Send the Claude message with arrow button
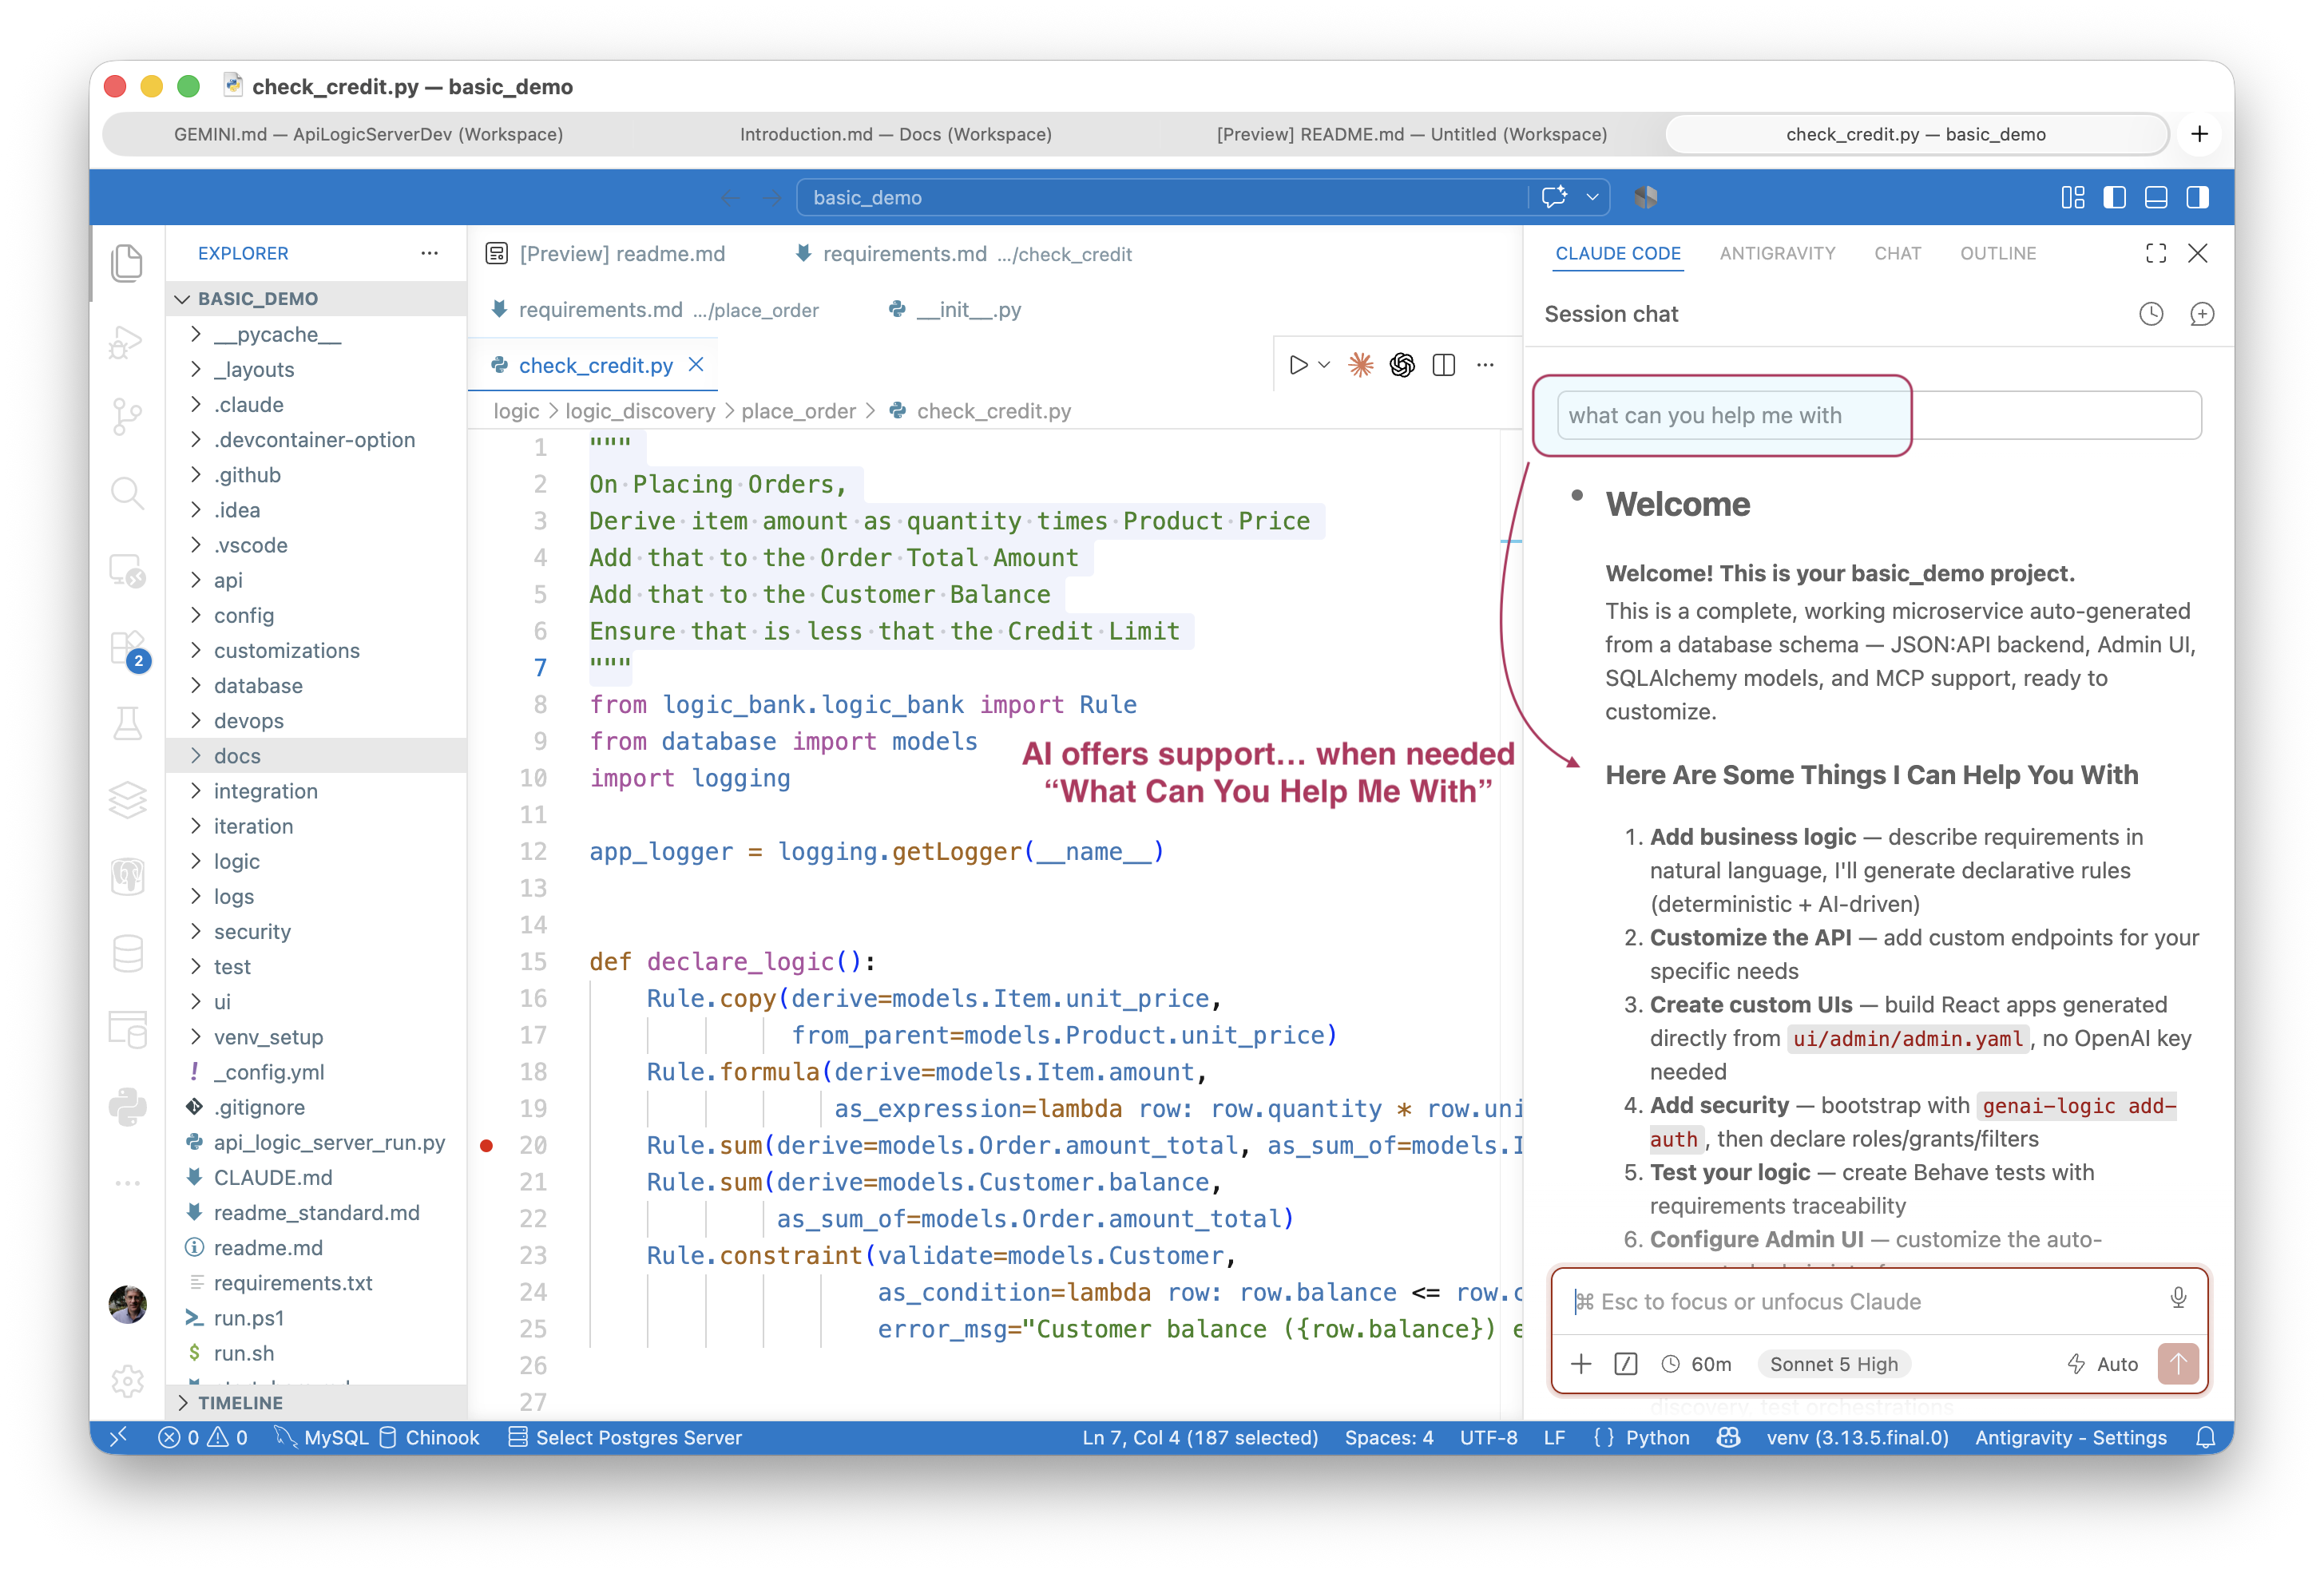This screenshot has height=1573, width=2324. (x=2177, y=1363)
